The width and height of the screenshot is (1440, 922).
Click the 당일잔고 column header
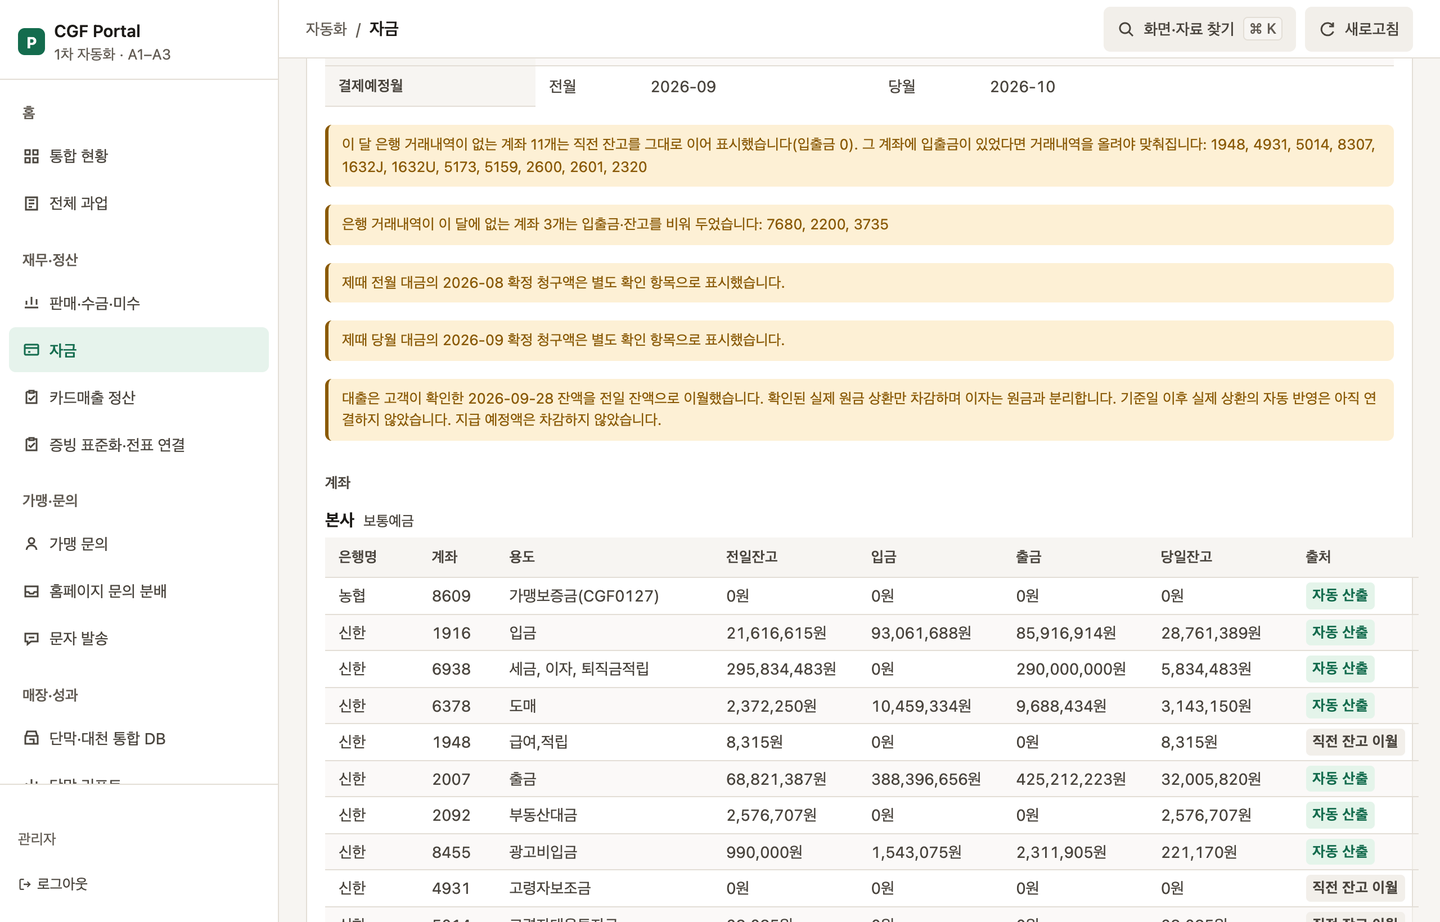1186,557
